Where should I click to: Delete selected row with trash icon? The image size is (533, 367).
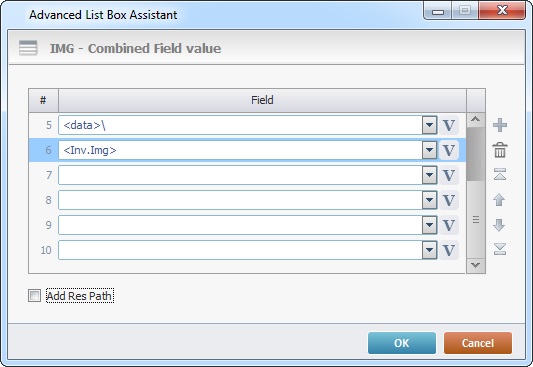click(500, 150)
